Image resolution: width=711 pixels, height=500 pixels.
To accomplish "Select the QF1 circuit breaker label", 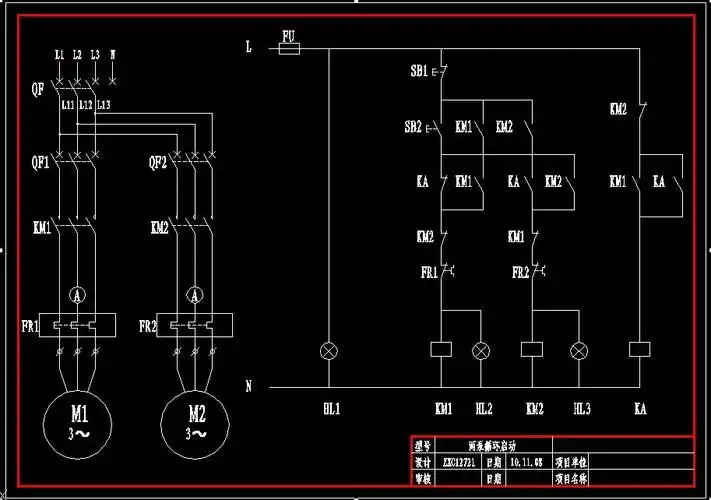I will [x=39, y=161].
